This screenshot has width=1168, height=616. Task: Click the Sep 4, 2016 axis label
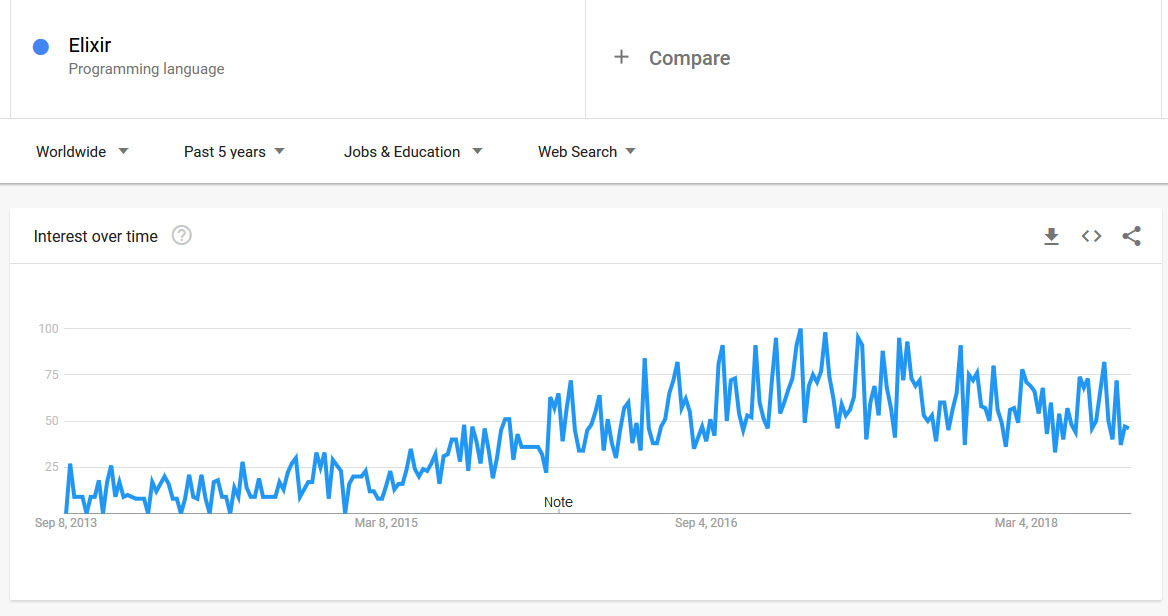(x=706, y=523)
